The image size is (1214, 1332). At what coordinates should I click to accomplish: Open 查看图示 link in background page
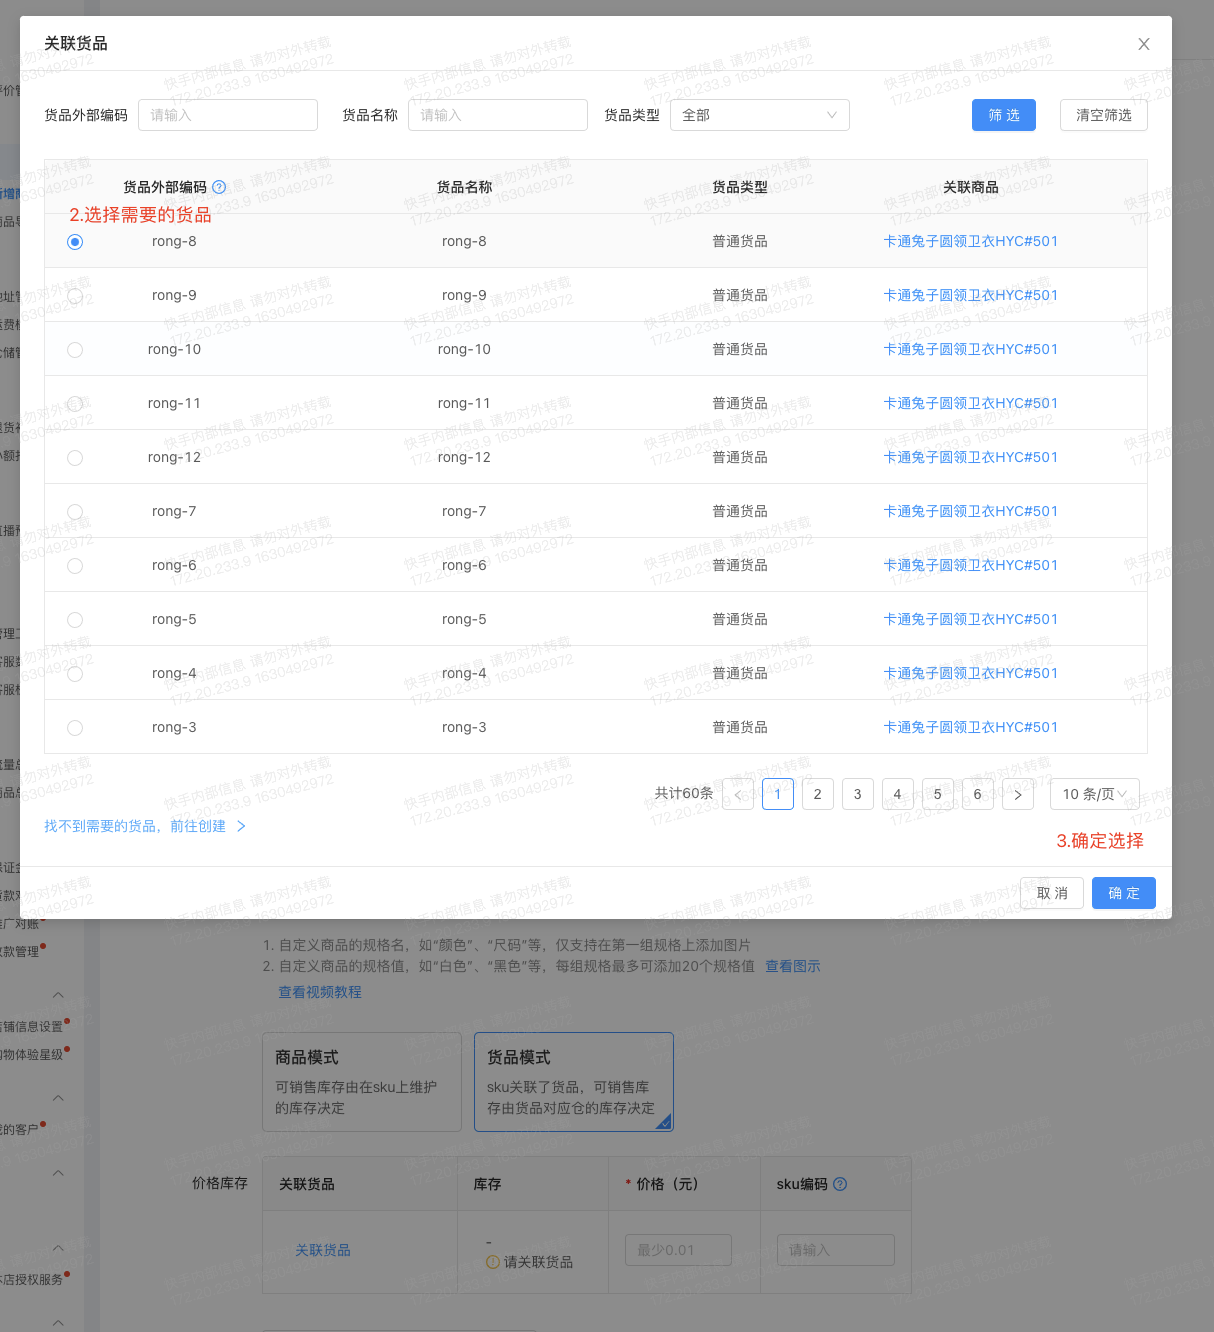pos(793,966)
